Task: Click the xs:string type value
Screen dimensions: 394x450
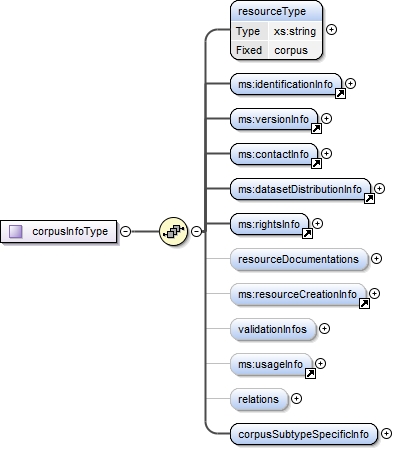Action: [x=295, y=31]
